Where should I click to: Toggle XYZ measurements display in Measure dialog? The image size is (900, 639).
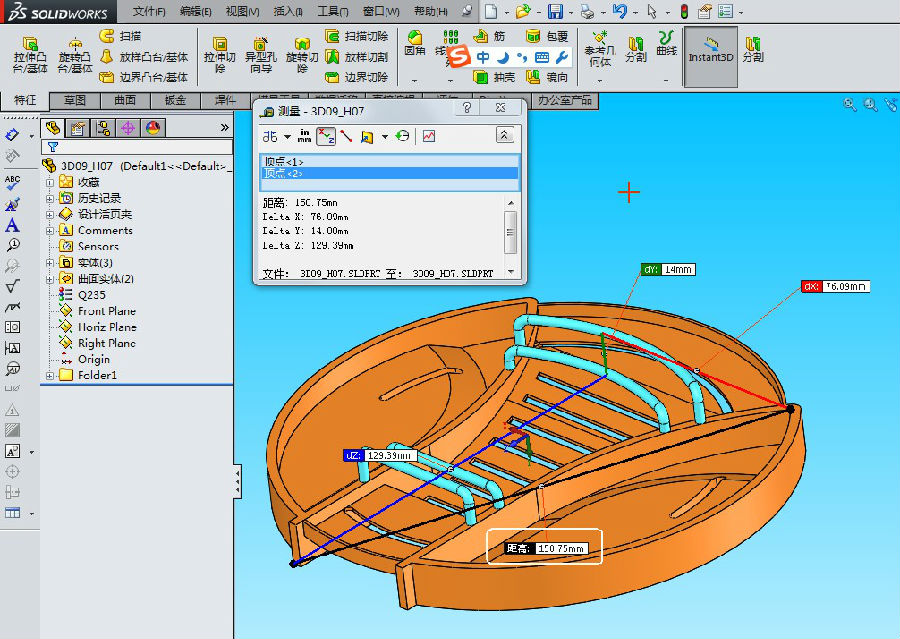tap(325, 136)
